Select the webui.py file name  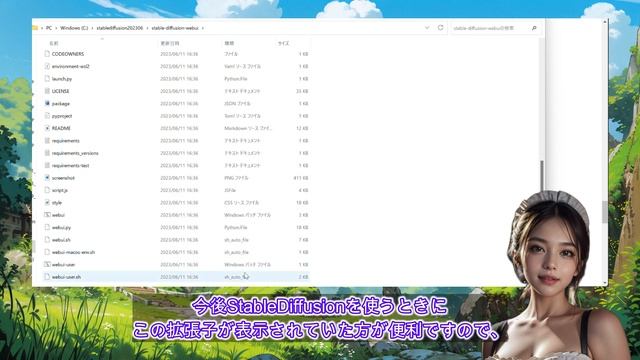click(x=61, y=227)
